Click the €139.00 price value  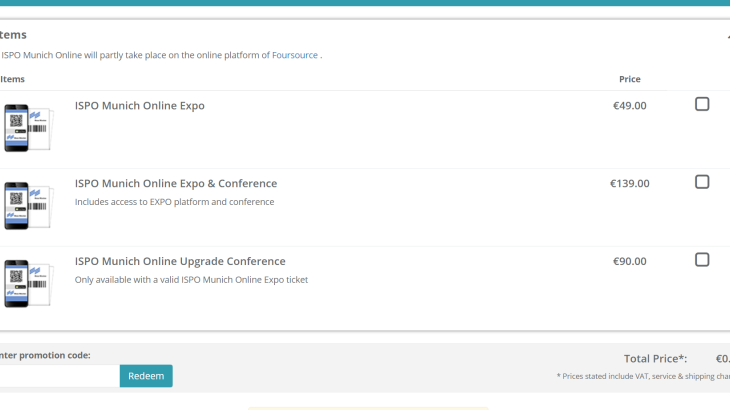coord(629,183)
